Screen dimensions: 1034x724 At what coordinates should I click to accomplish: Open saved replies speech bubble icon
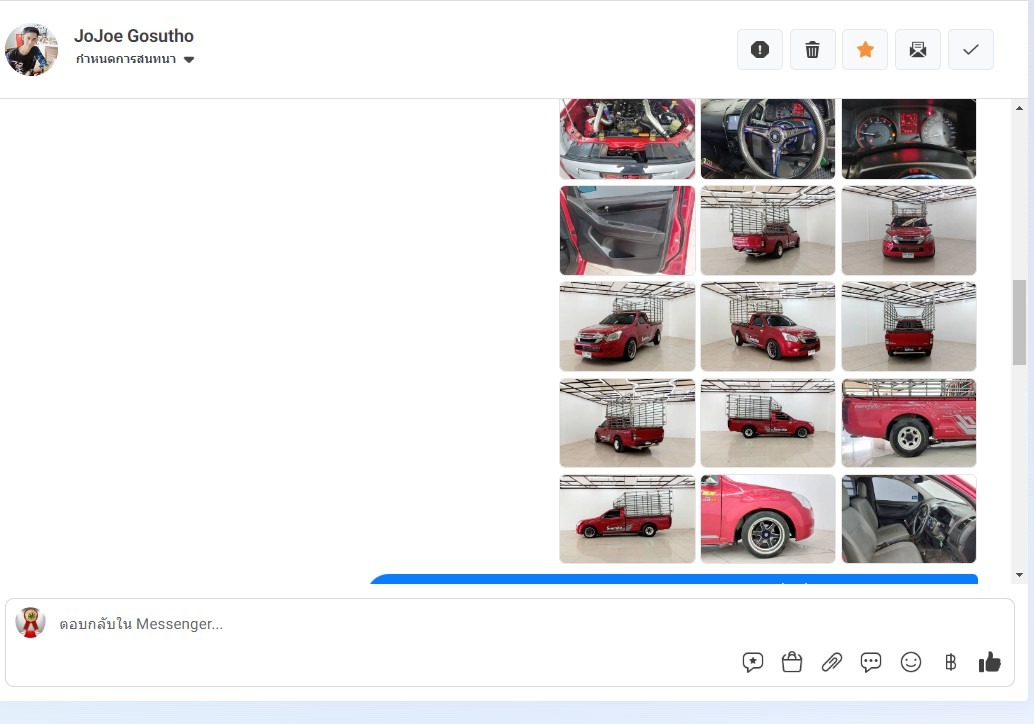(x=871, y=662)
